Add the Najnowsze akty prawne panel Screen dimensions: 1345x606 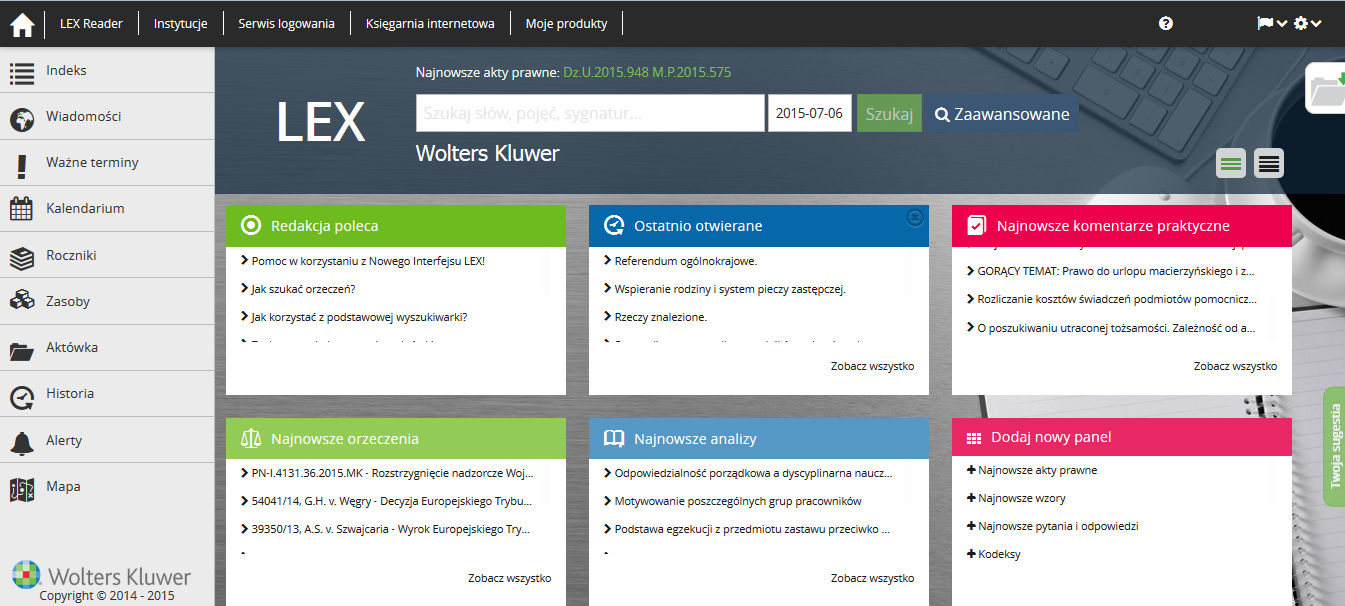click(x=1032, y=470)
